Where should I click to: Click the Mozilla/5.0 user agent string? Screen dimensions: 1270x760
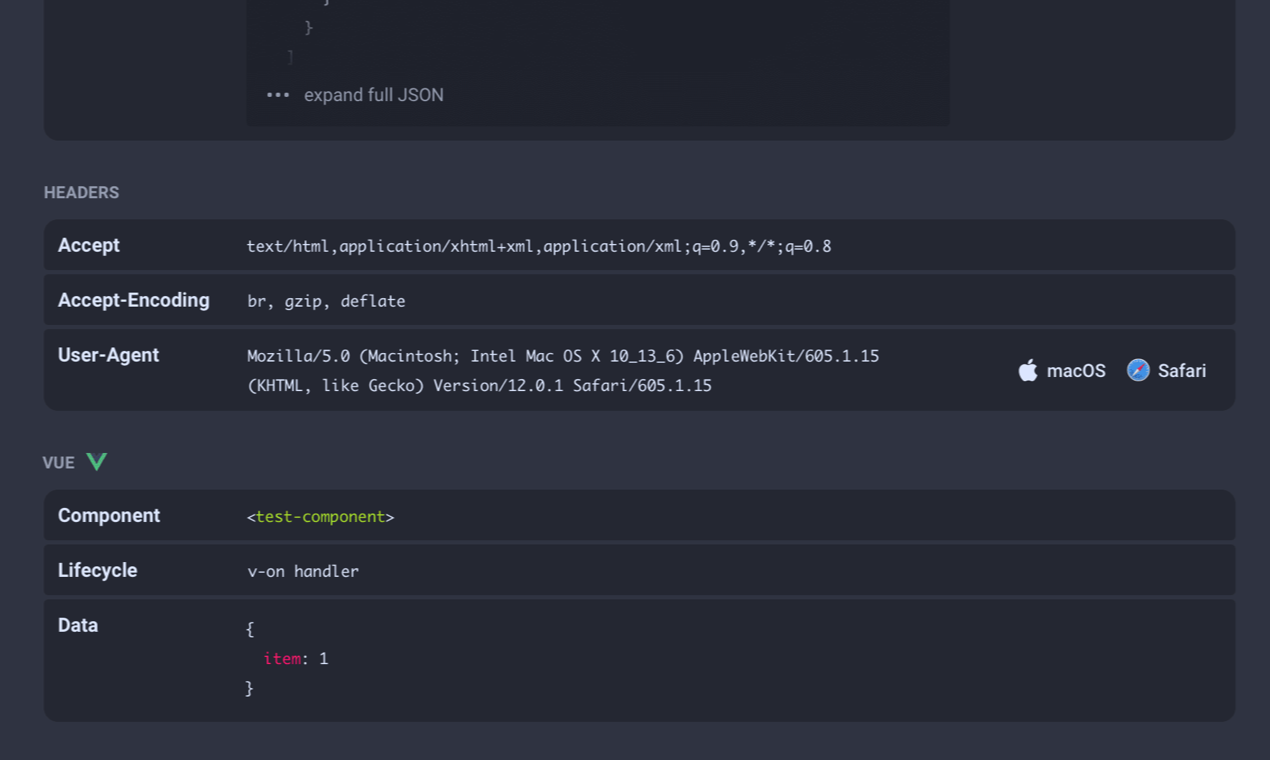point(563,370)
